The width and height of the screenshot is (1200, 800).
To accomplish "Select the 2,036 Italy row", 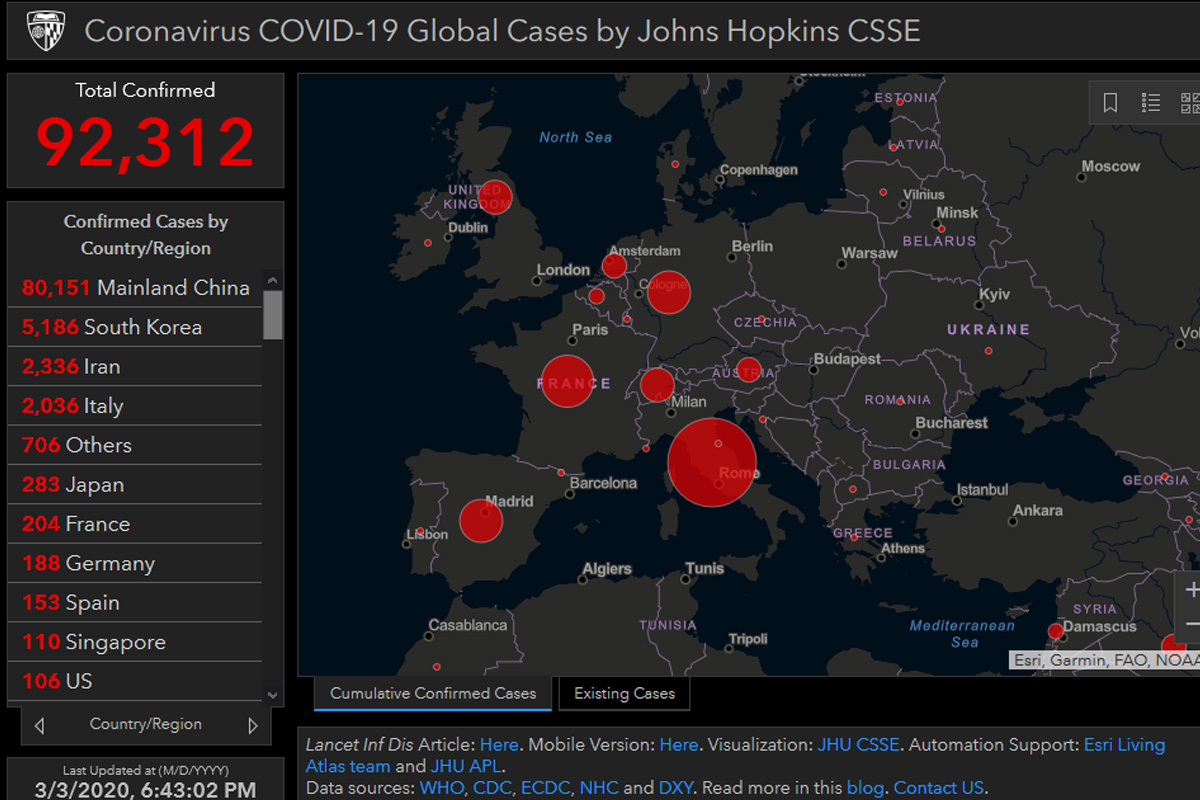I will (135, 406).
